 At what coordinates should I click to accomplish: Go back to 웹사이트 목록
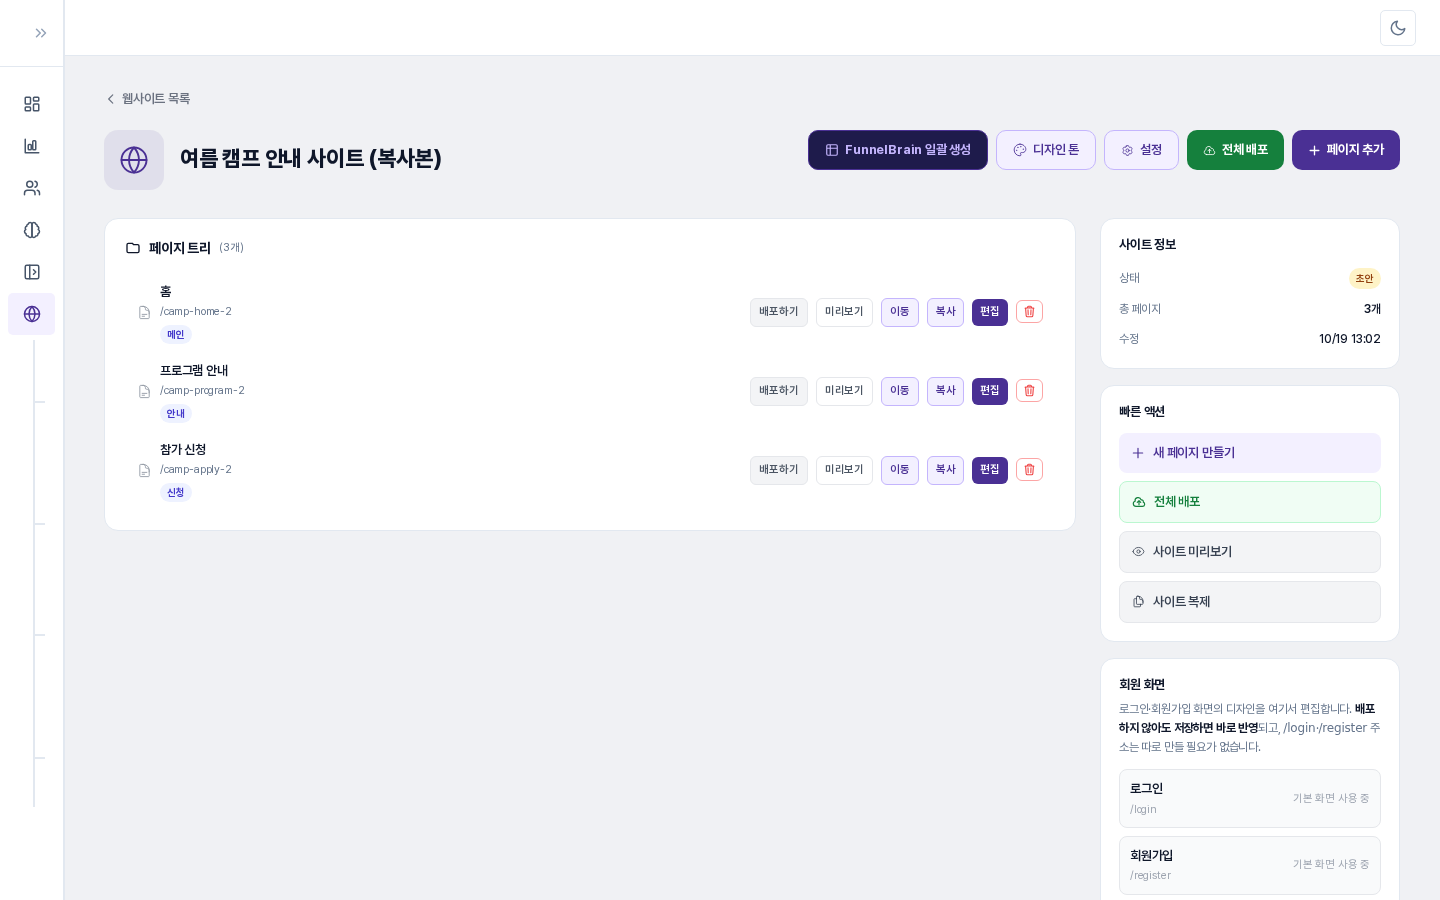click(148, 98)
